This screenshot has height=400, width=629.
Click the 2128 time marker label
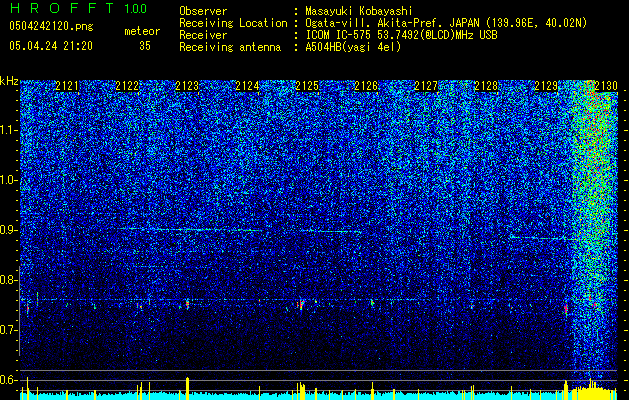[x=486, y=86]
